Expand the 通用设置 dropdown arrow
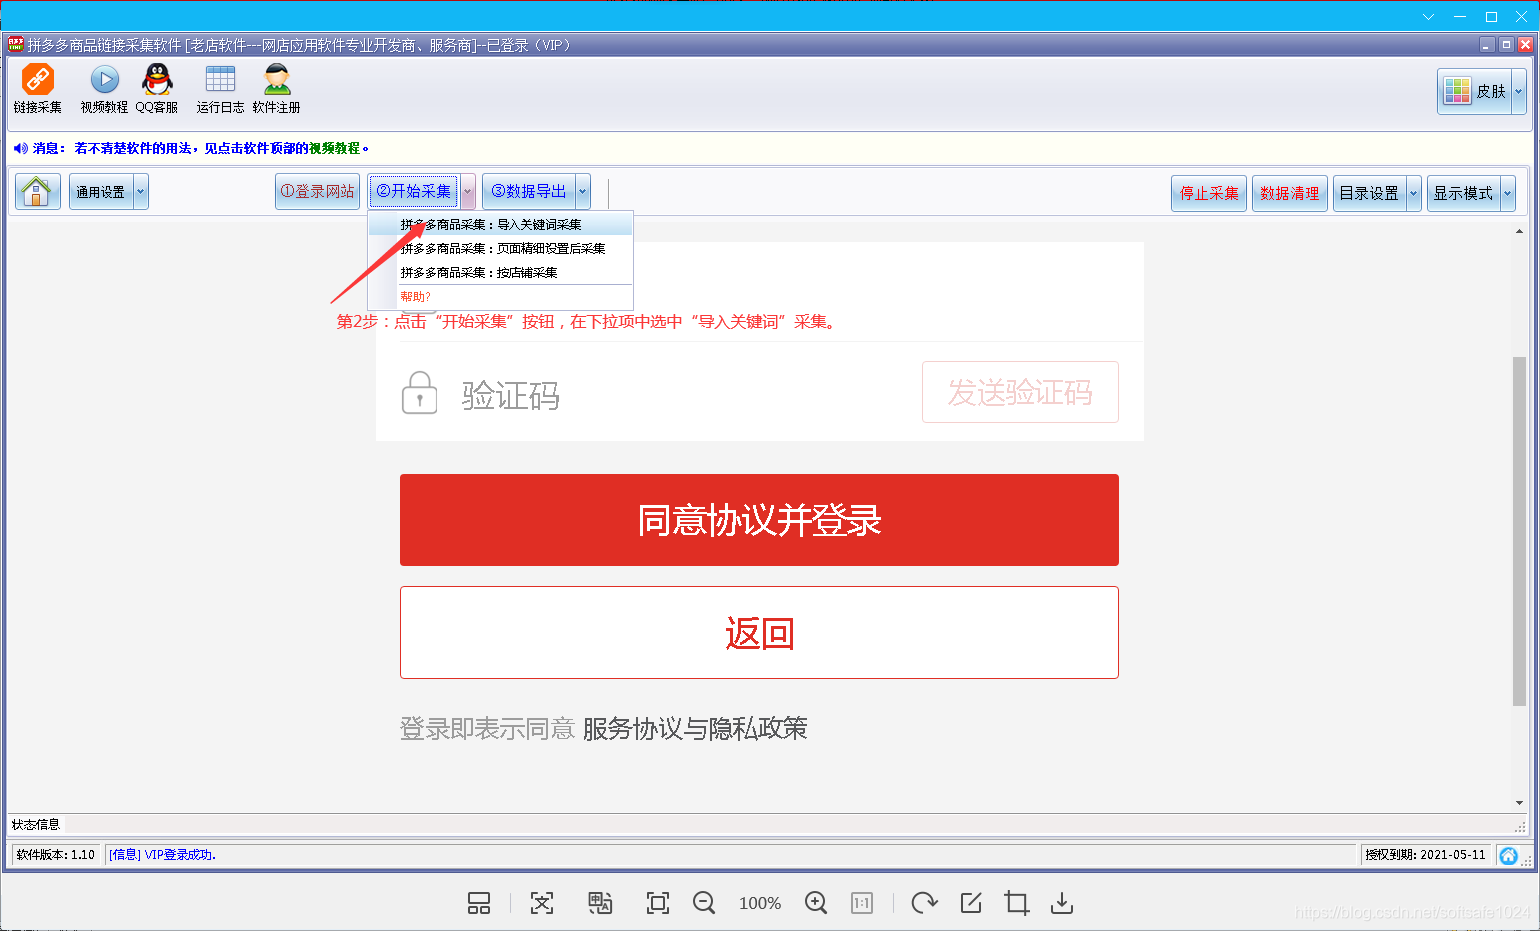This screenshot has height=931, width=1540. pyautogui.click(x=141, y=192)
